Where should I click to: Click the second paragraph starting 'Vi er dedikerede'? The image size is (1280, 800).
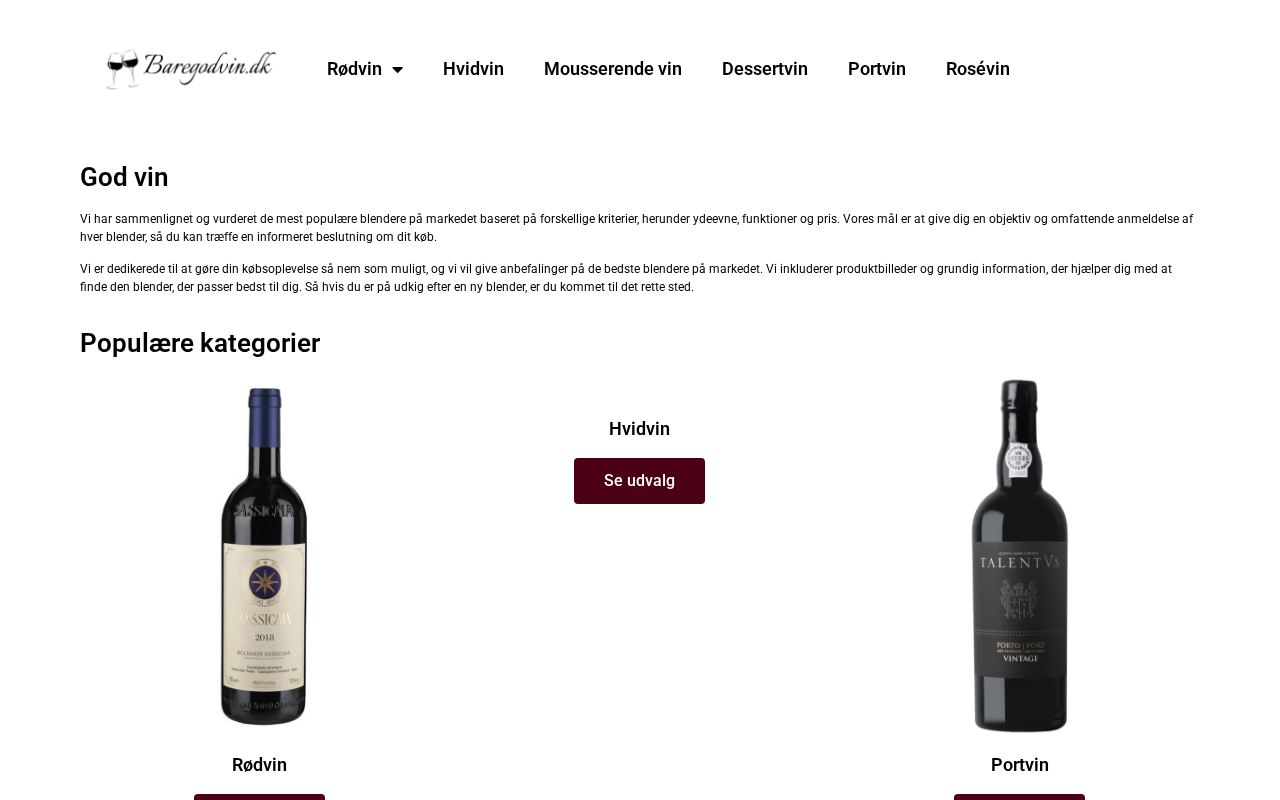coord(626,278)
